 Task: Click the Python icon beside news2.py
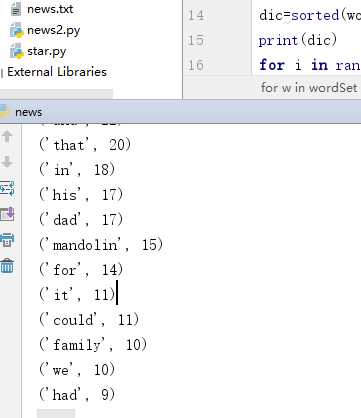[x=17, y=30]
